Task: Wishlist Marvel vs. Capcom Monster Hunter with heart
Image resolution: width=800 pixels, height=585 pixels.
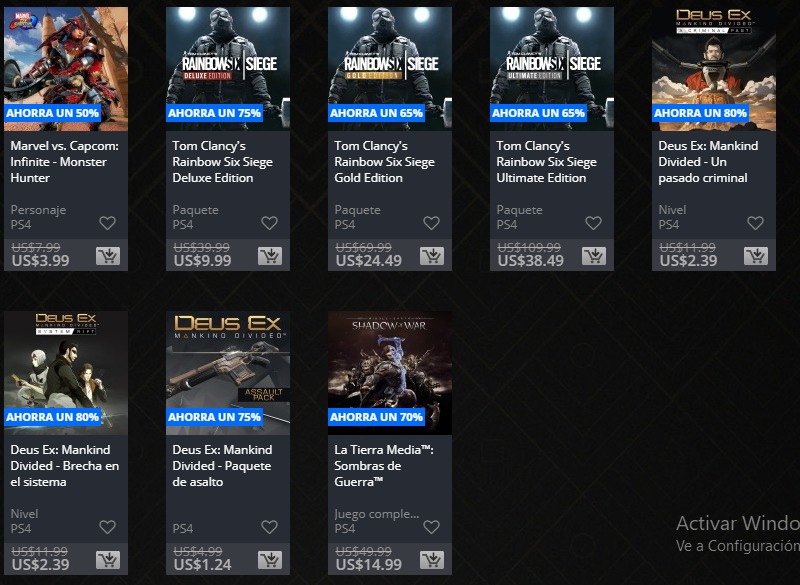Action: [107, 223]
